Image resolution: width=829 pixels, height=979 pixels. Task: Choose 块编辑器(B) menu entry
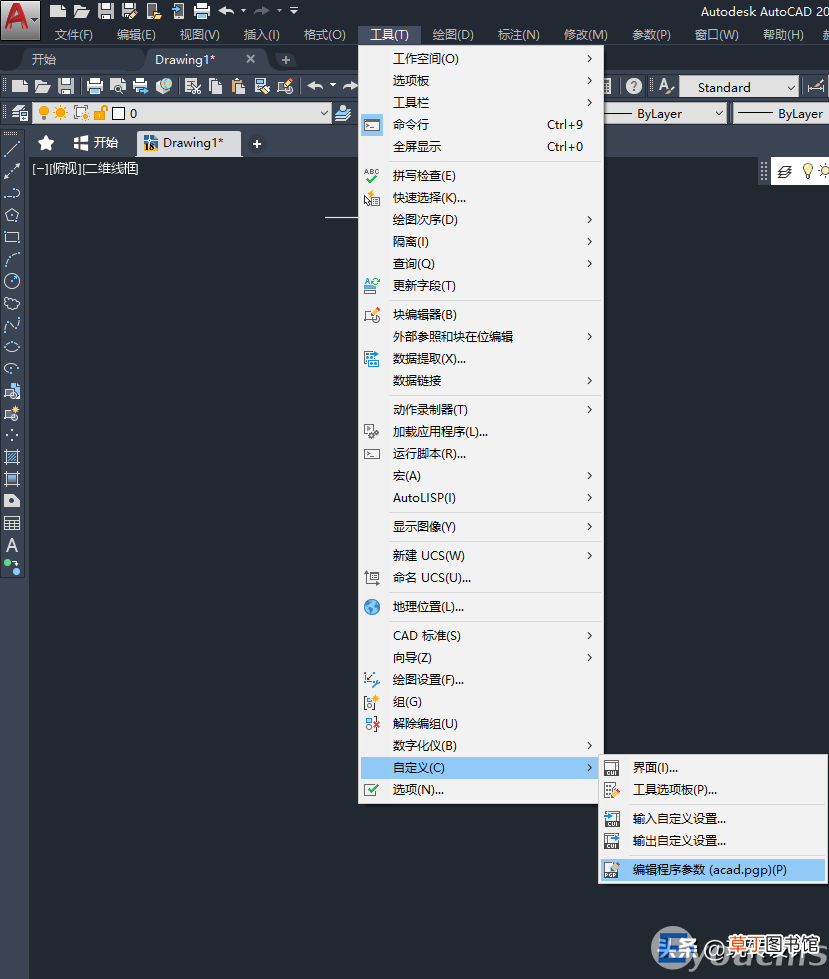click(x=481, y=315)
